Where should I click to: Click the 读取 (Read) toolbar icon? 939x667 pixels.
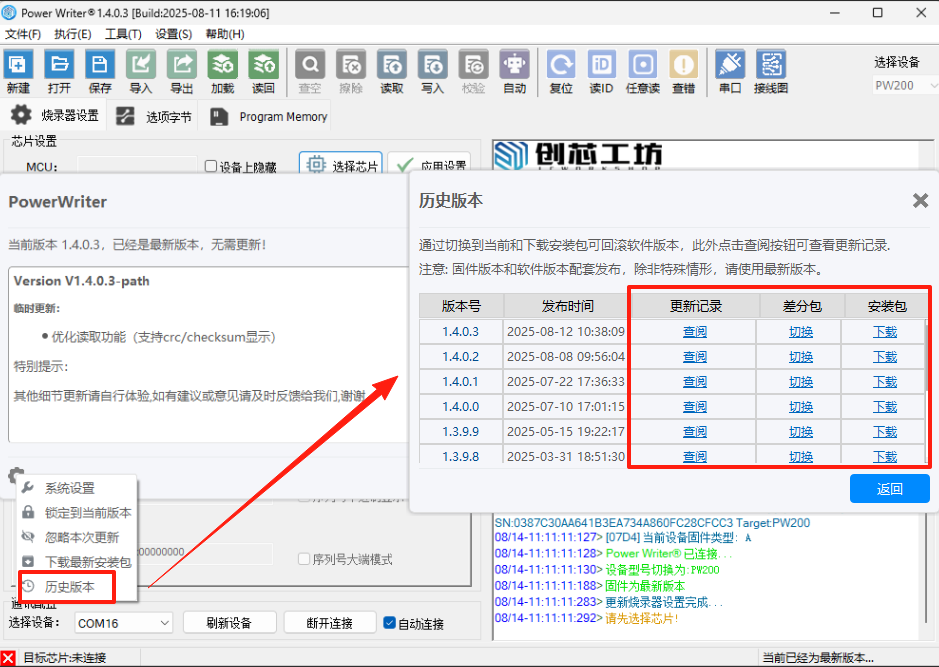(x=392, y=64)
